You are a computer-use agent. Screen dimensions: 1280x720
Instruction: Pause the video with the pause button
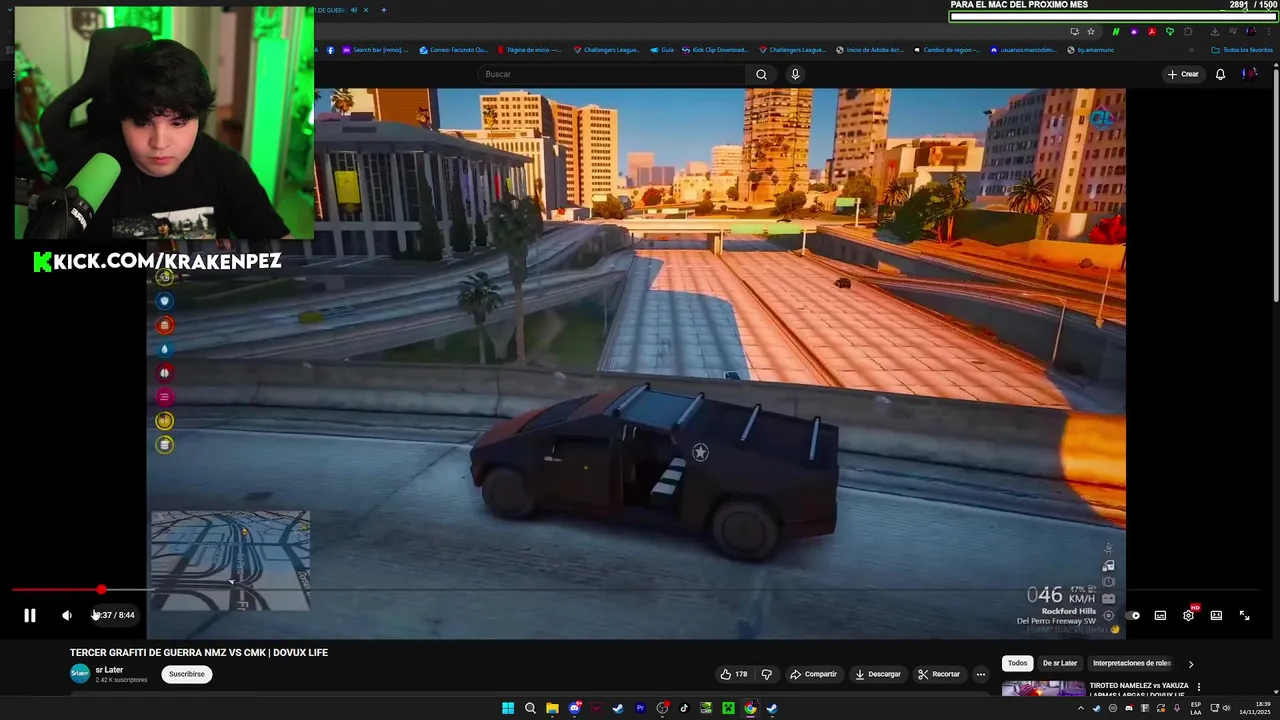click(x=30, y=615)
